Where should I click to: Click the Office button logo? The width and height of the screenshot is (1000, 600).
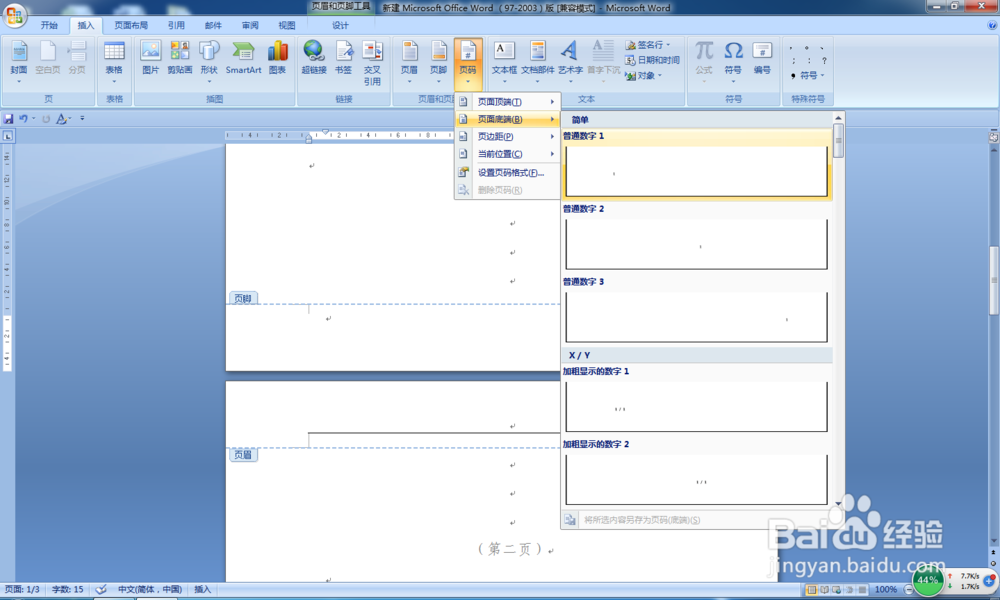pyautogui.click(x=14, y=15)
